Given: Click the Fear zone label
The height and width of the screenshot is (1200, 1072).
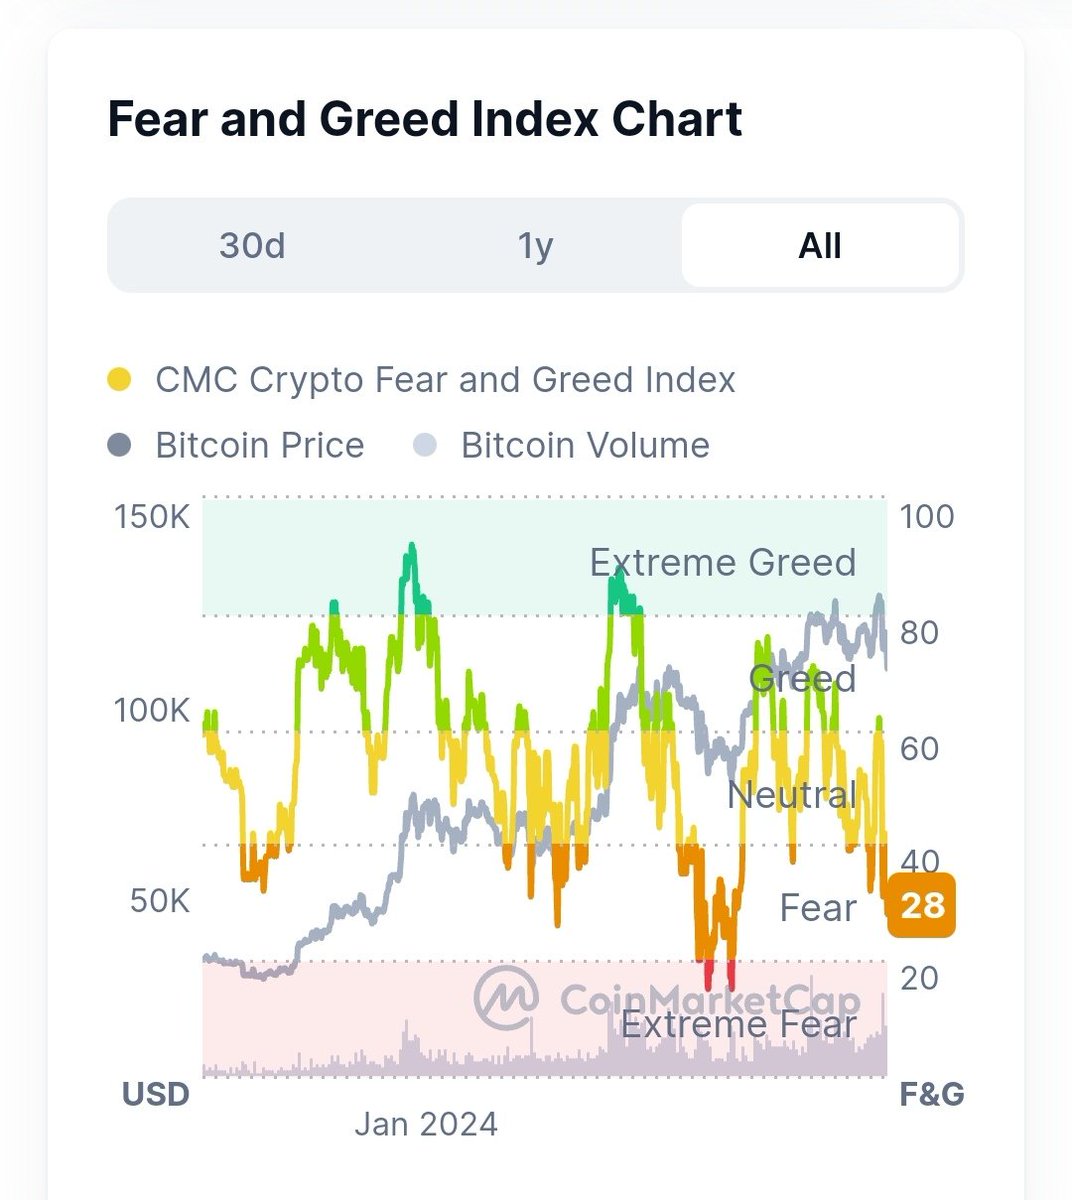Looking at the screenshot, I should point(818,908).
